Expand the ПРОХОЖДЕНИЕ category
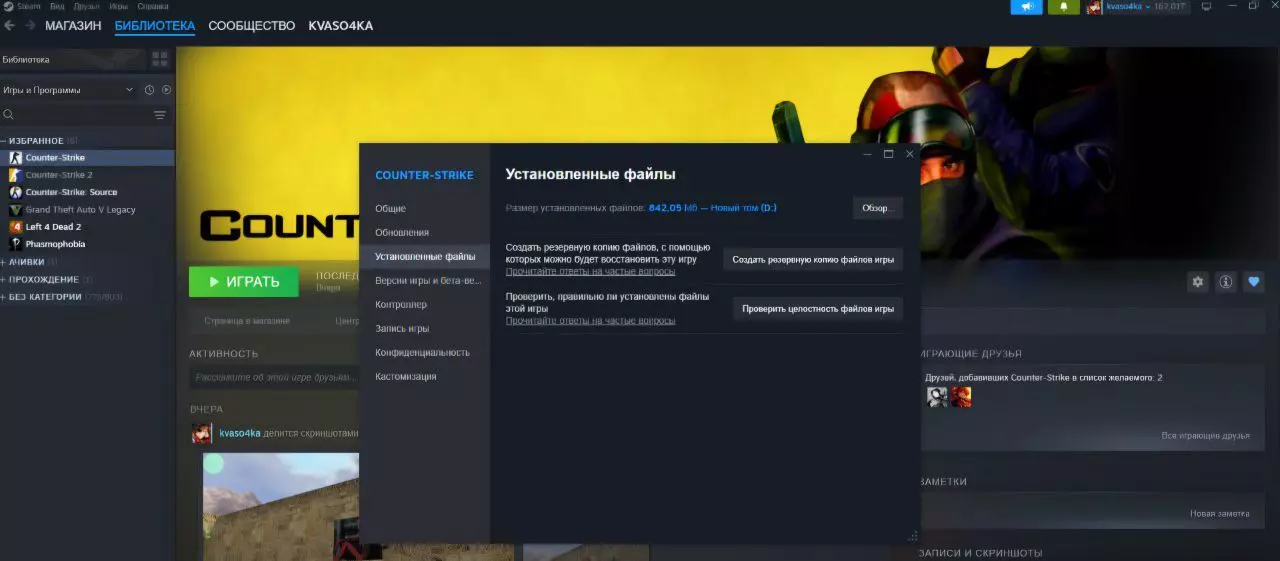 pos(44,280)
